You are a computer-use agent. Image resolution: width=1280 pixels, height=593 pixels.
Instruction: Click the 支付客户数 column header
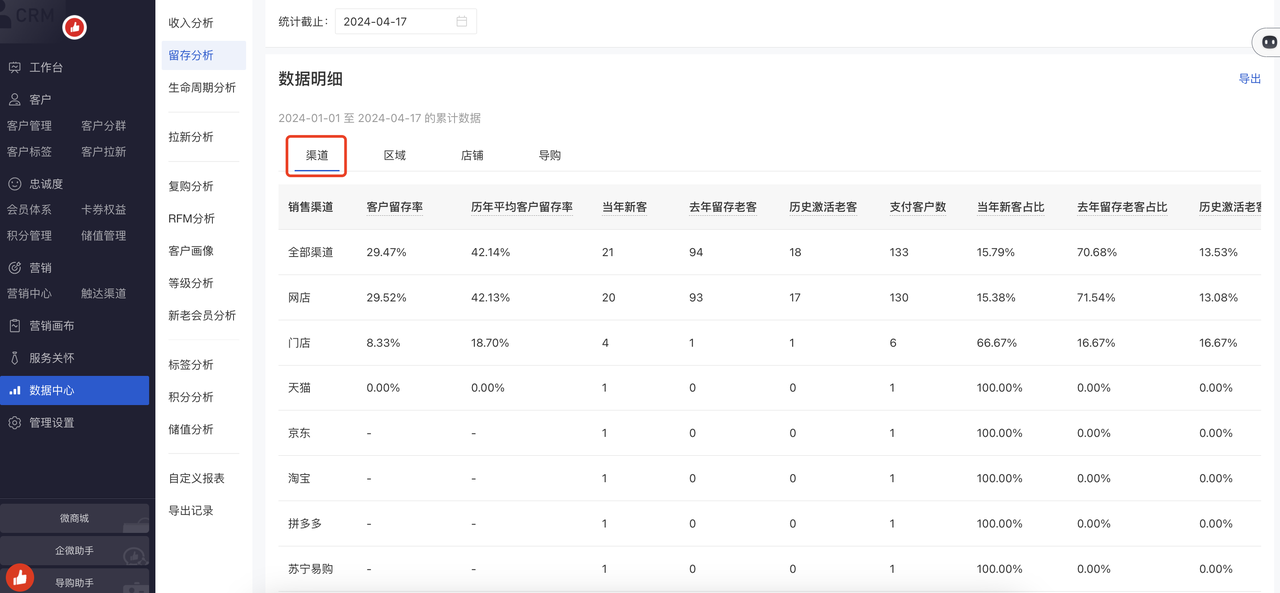(918, 207)
